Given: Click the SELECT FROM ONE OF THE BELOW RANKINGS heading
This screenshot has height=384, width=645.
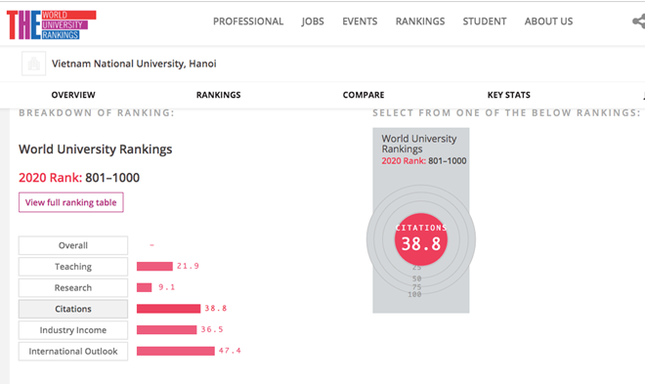Looking at the screenshot, I should [507, 113].
